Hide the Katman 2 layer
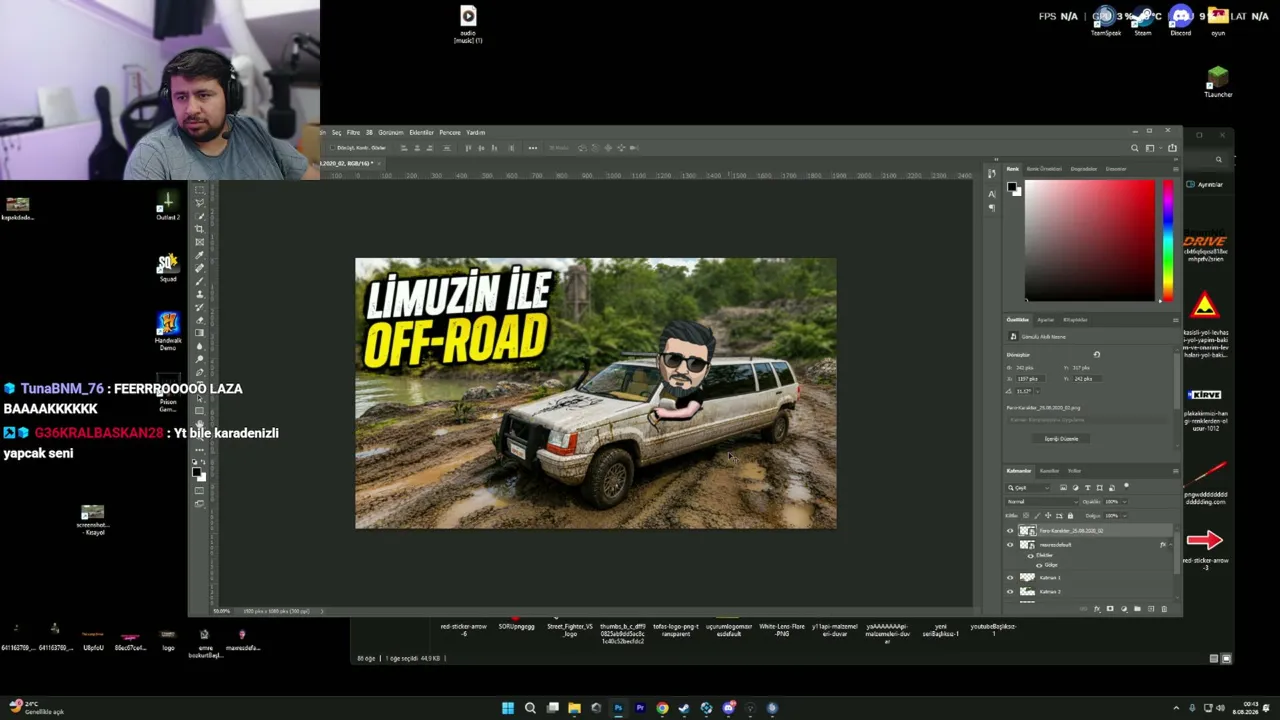Screen dimensions: 1280x720 click(1010, 592)
